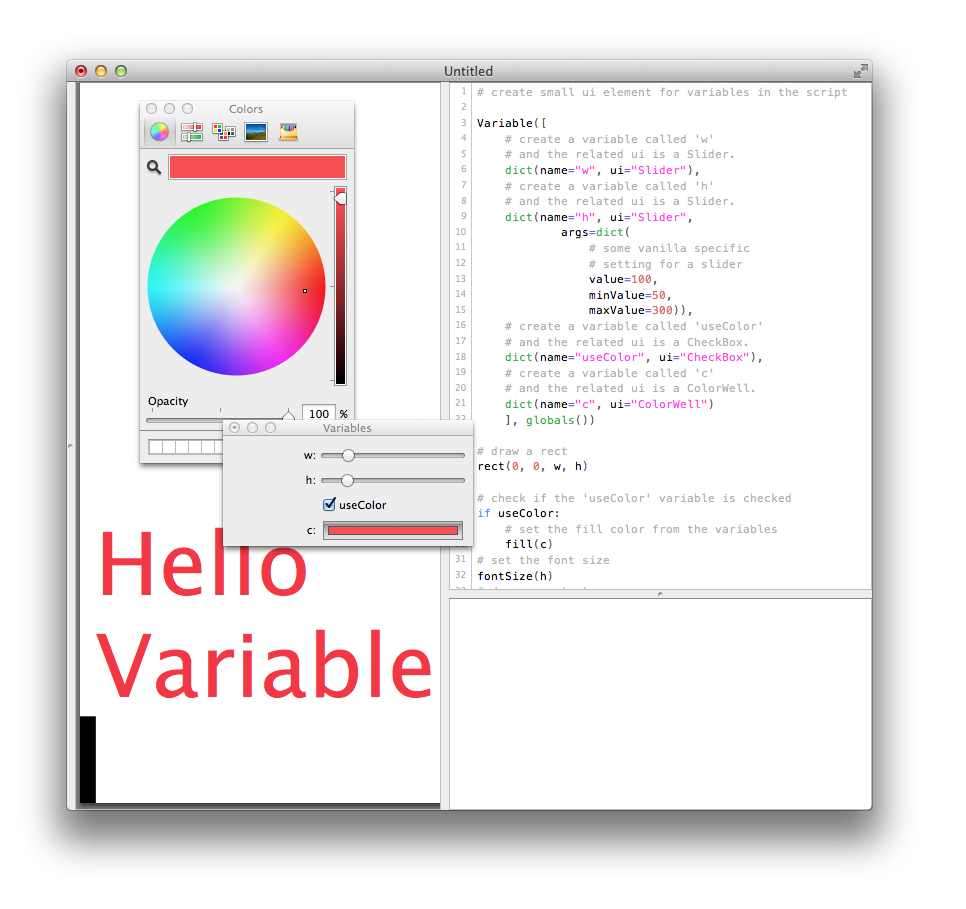Click the 'Variable' text in the canvas

coord(264,665)
